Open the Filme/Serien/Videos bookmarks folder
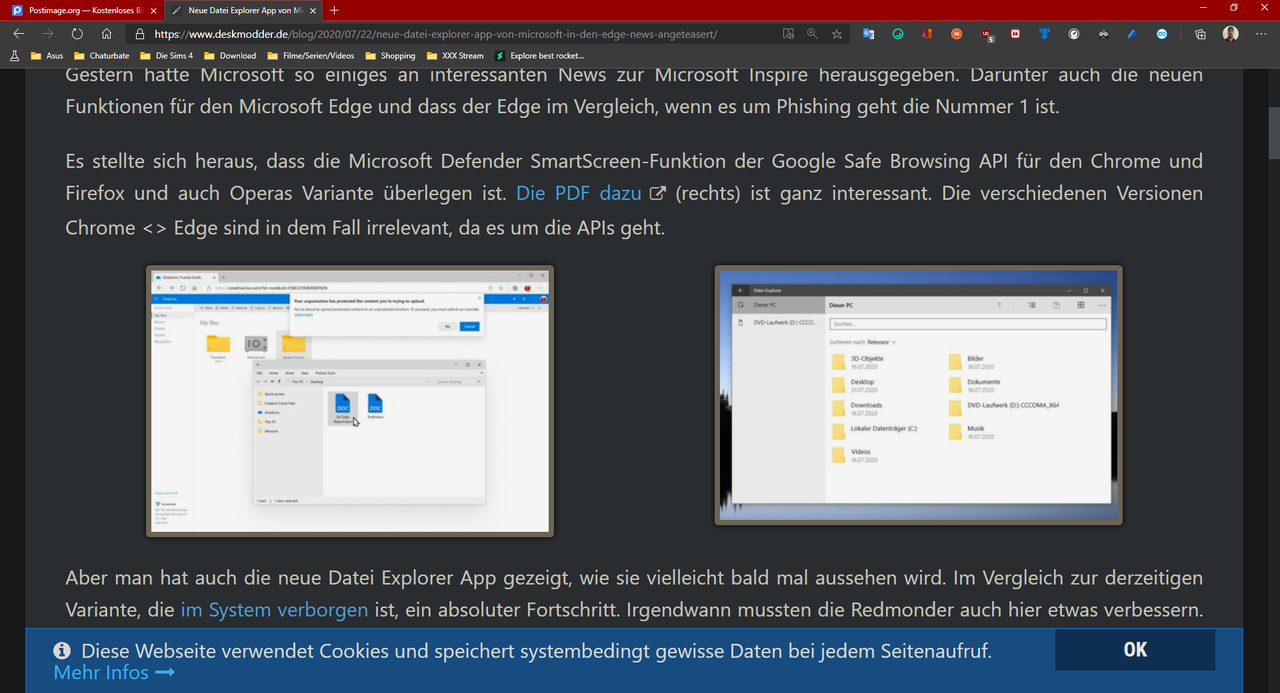 tap(310, 56)
